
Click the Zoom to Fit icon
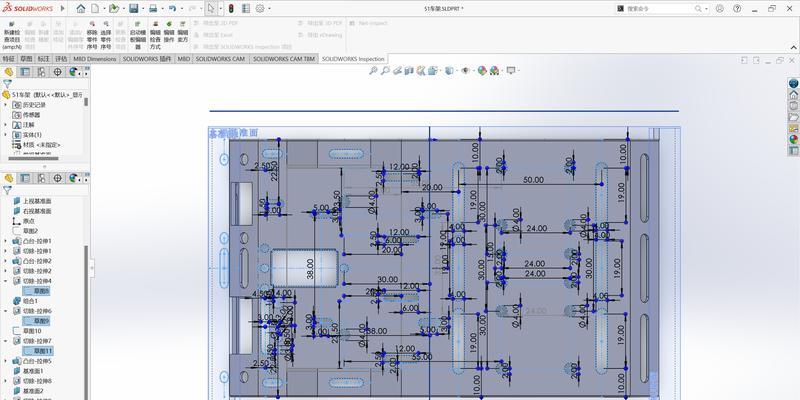(x=373, y=71)
